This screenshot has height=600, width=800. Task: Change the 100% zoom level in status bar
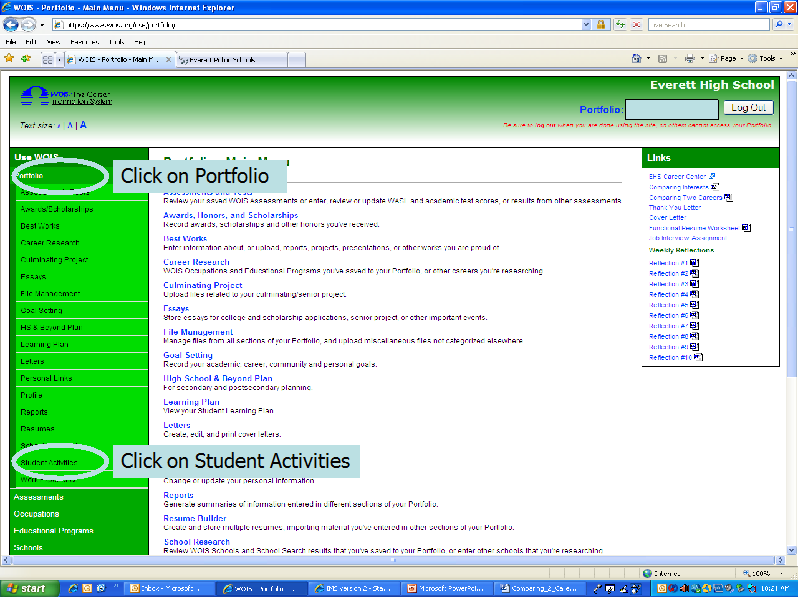click(763, 573)
